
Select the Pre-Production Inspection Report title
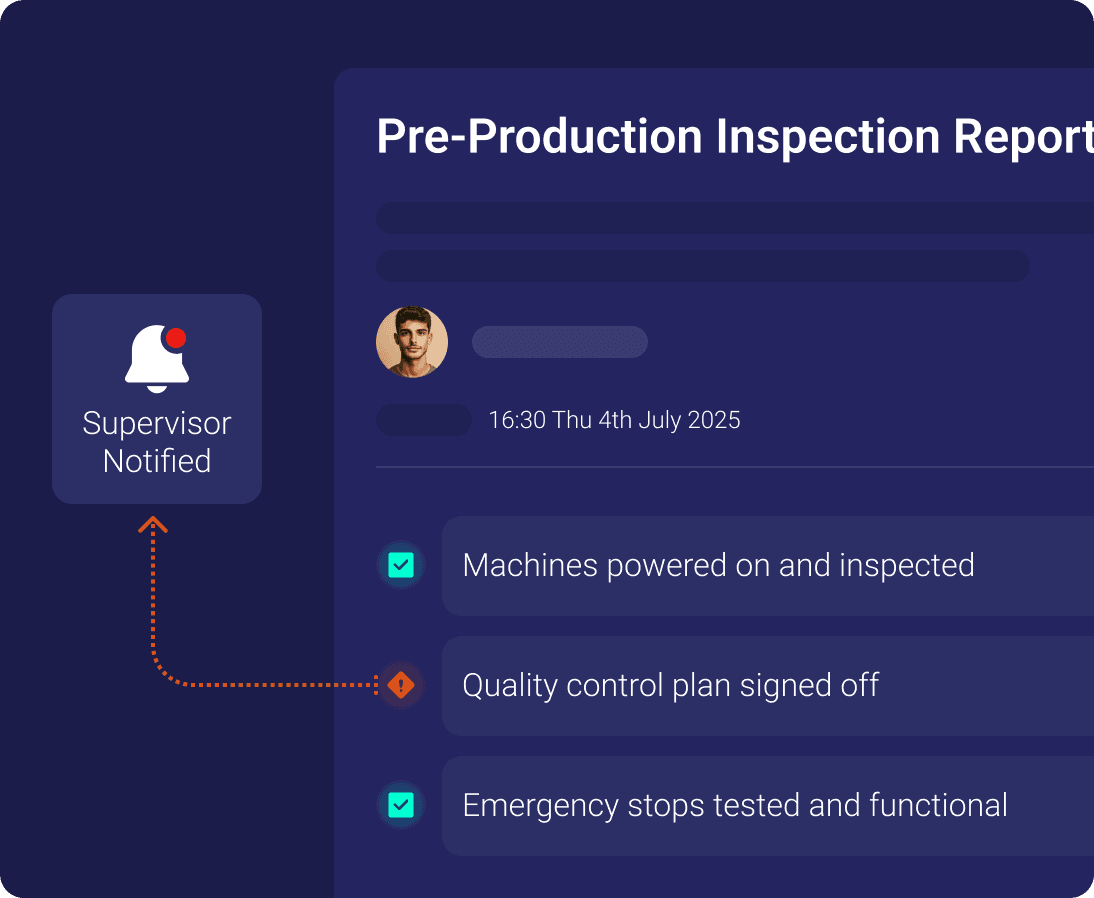point(734,138)
